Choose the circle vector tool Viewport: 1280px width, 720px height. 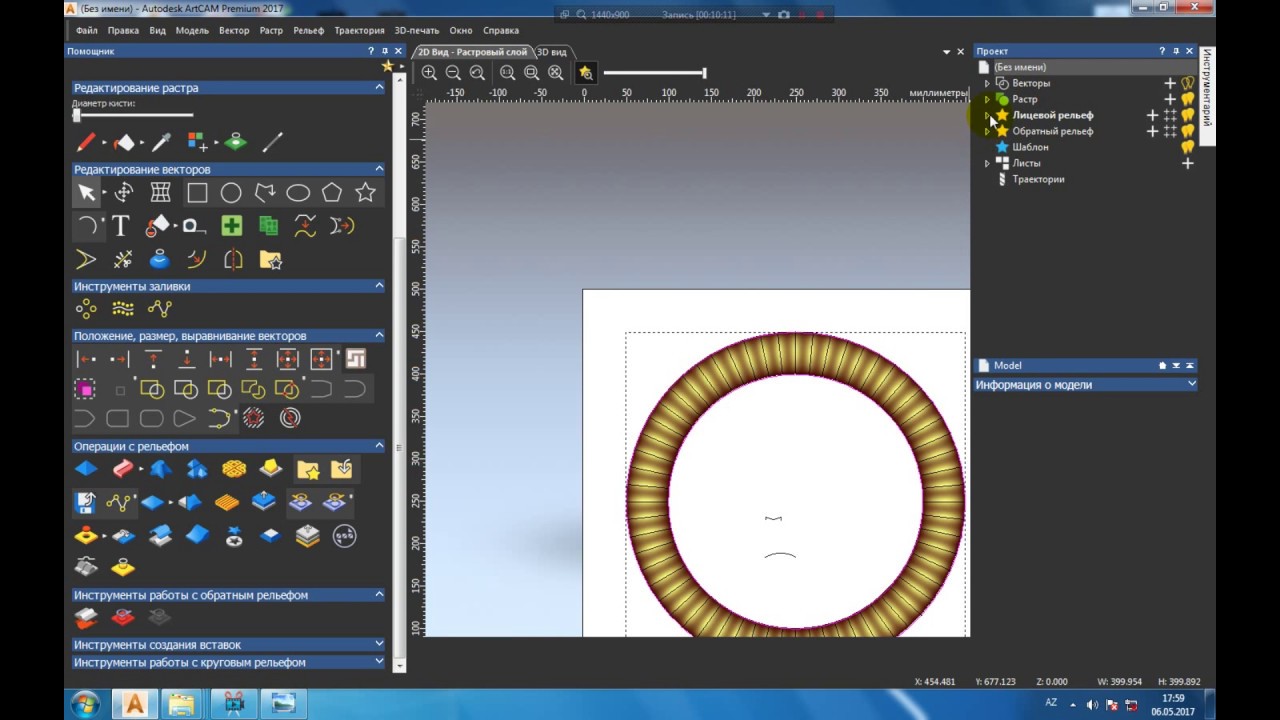point(231,193)
